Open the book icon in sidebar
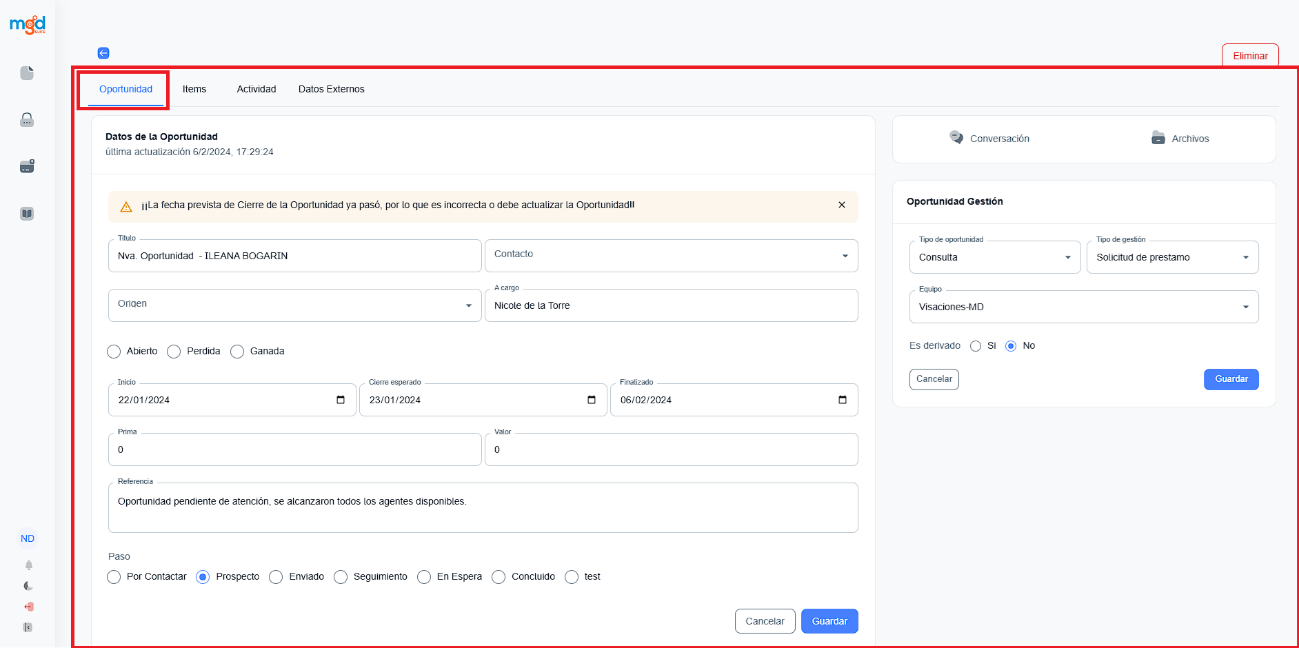 click(27, 213)
